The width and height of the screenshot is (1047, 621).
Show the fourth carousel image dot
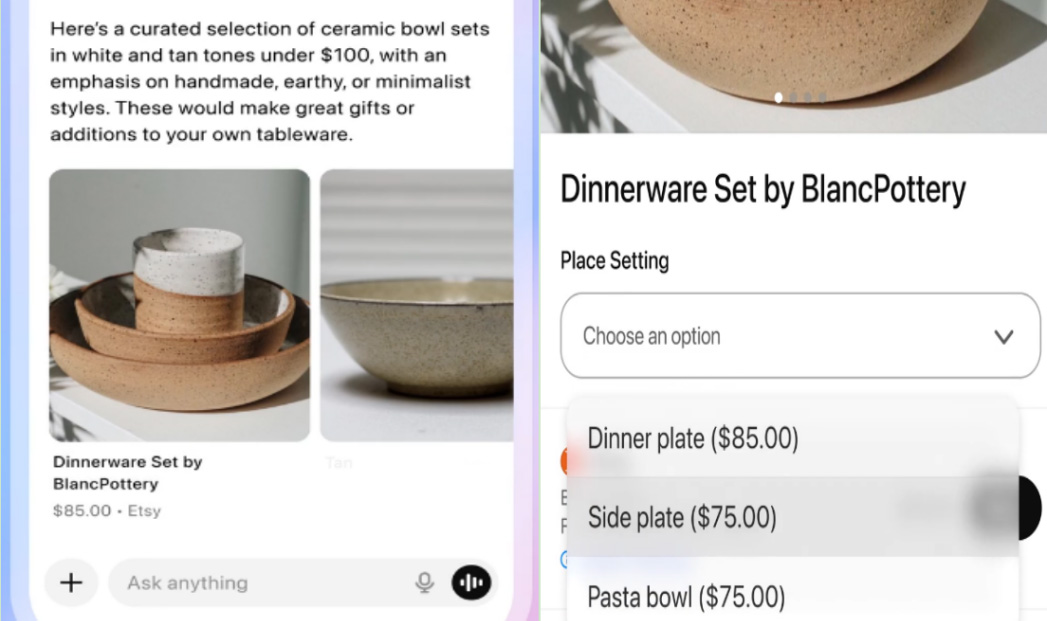(x=822, y=98)
